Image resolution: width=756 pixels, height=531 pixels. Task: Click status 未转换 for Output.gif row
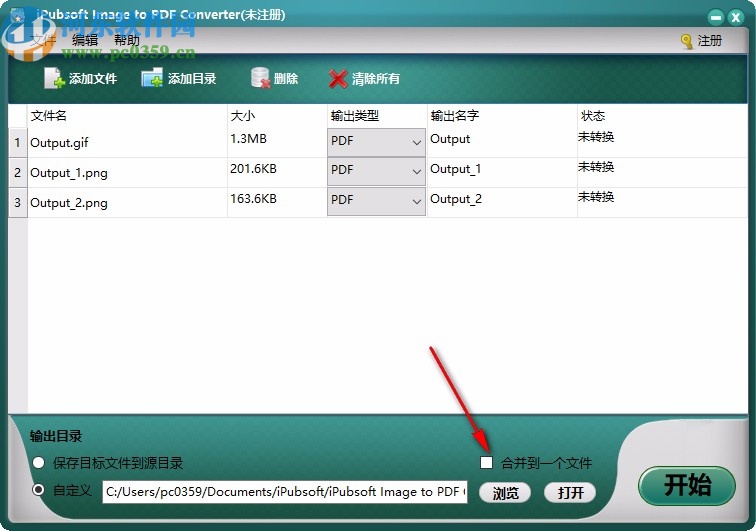point(596,137)
